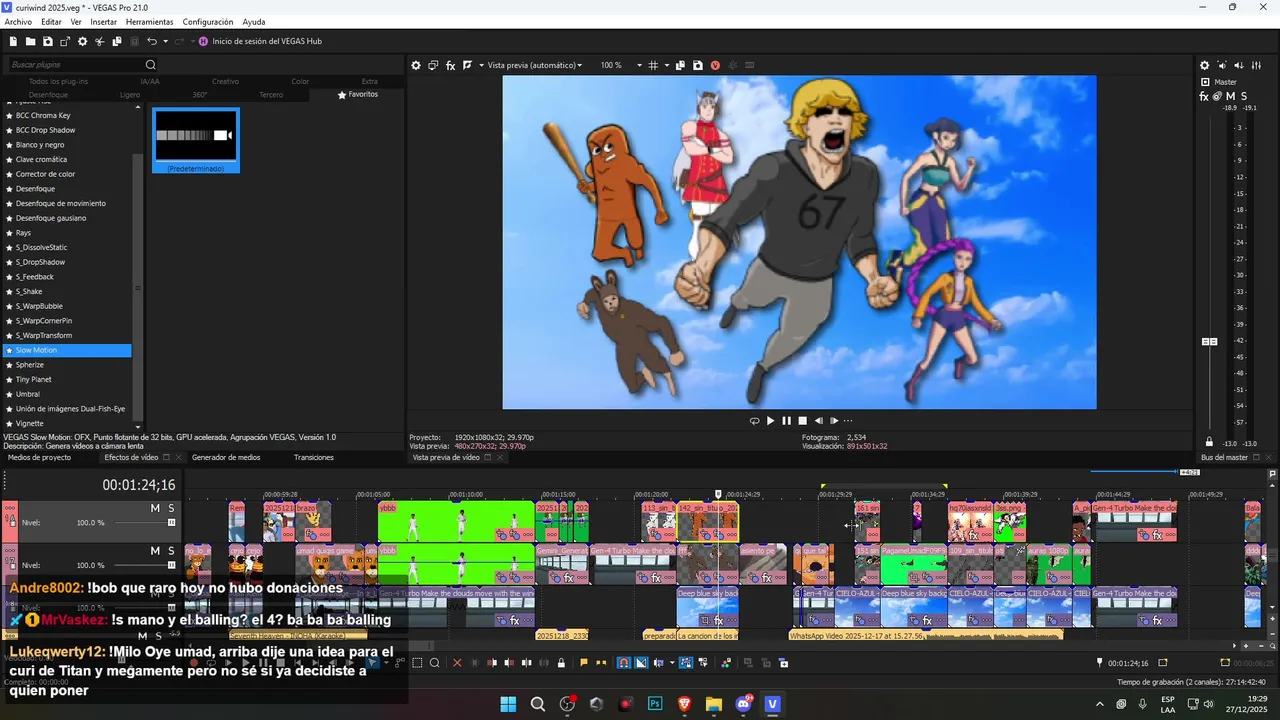
Task: Toggle lock event icon in timeline toolbar
Action: (561, 663)
